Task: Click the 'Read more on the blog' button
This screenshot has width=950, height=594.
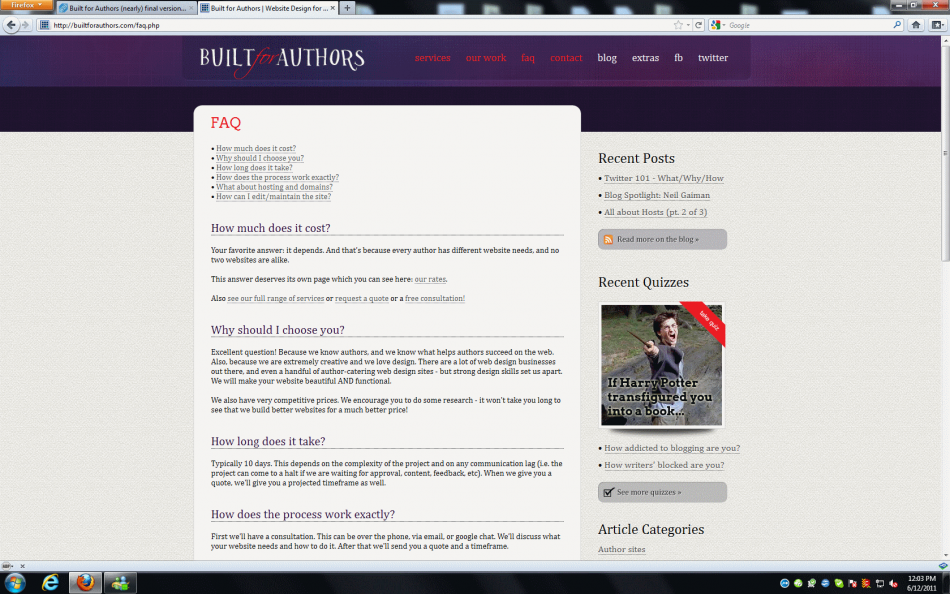Action: [662, 239]
